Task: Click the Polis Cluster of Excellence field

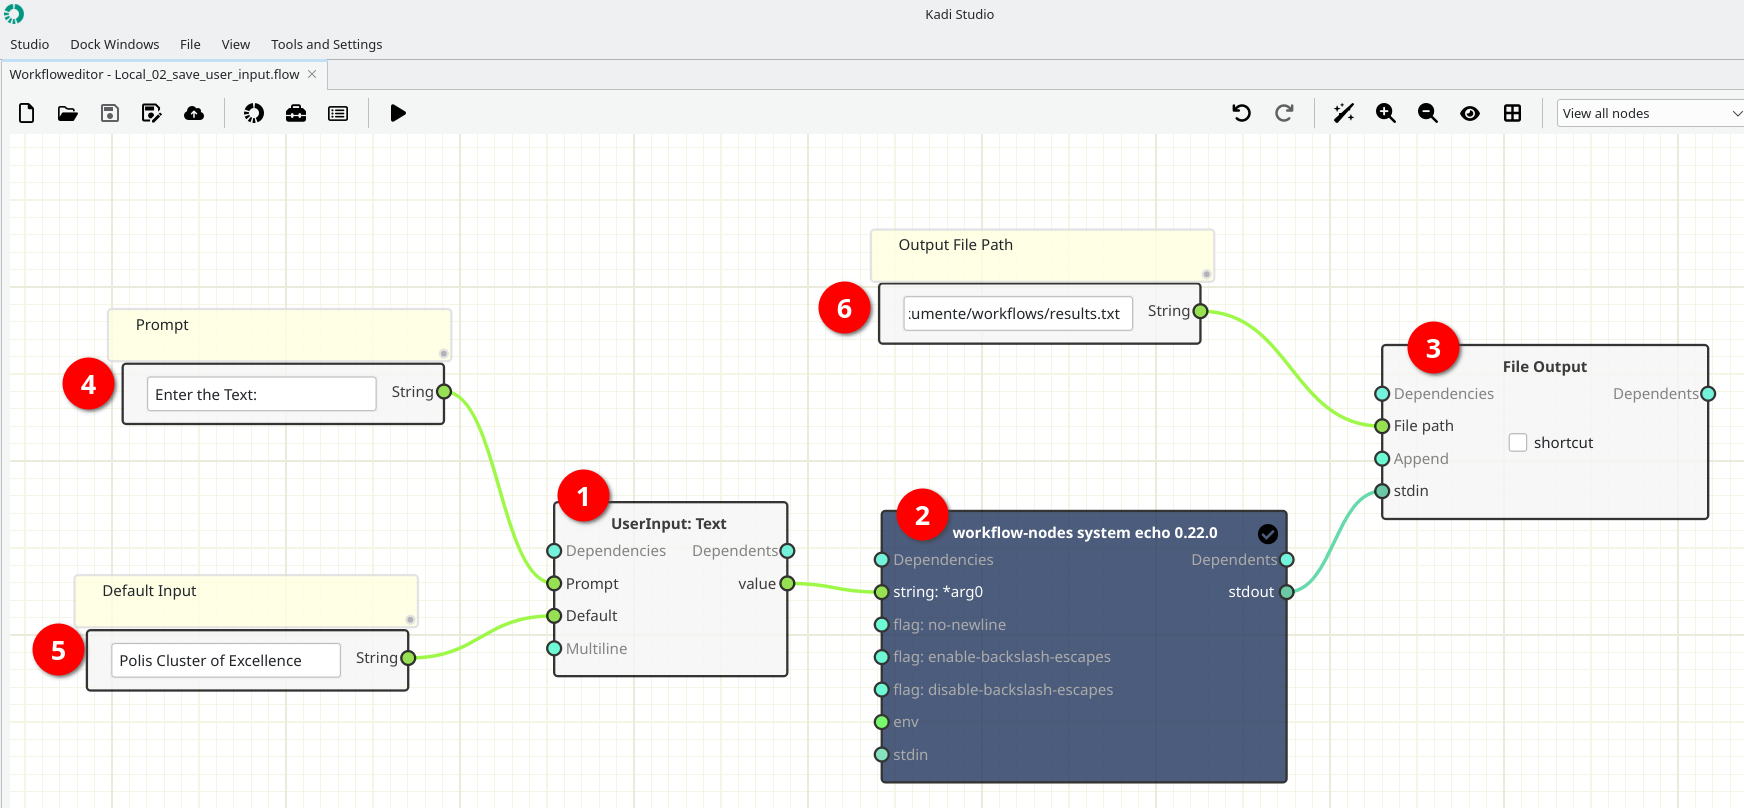Action: [226, 660]
